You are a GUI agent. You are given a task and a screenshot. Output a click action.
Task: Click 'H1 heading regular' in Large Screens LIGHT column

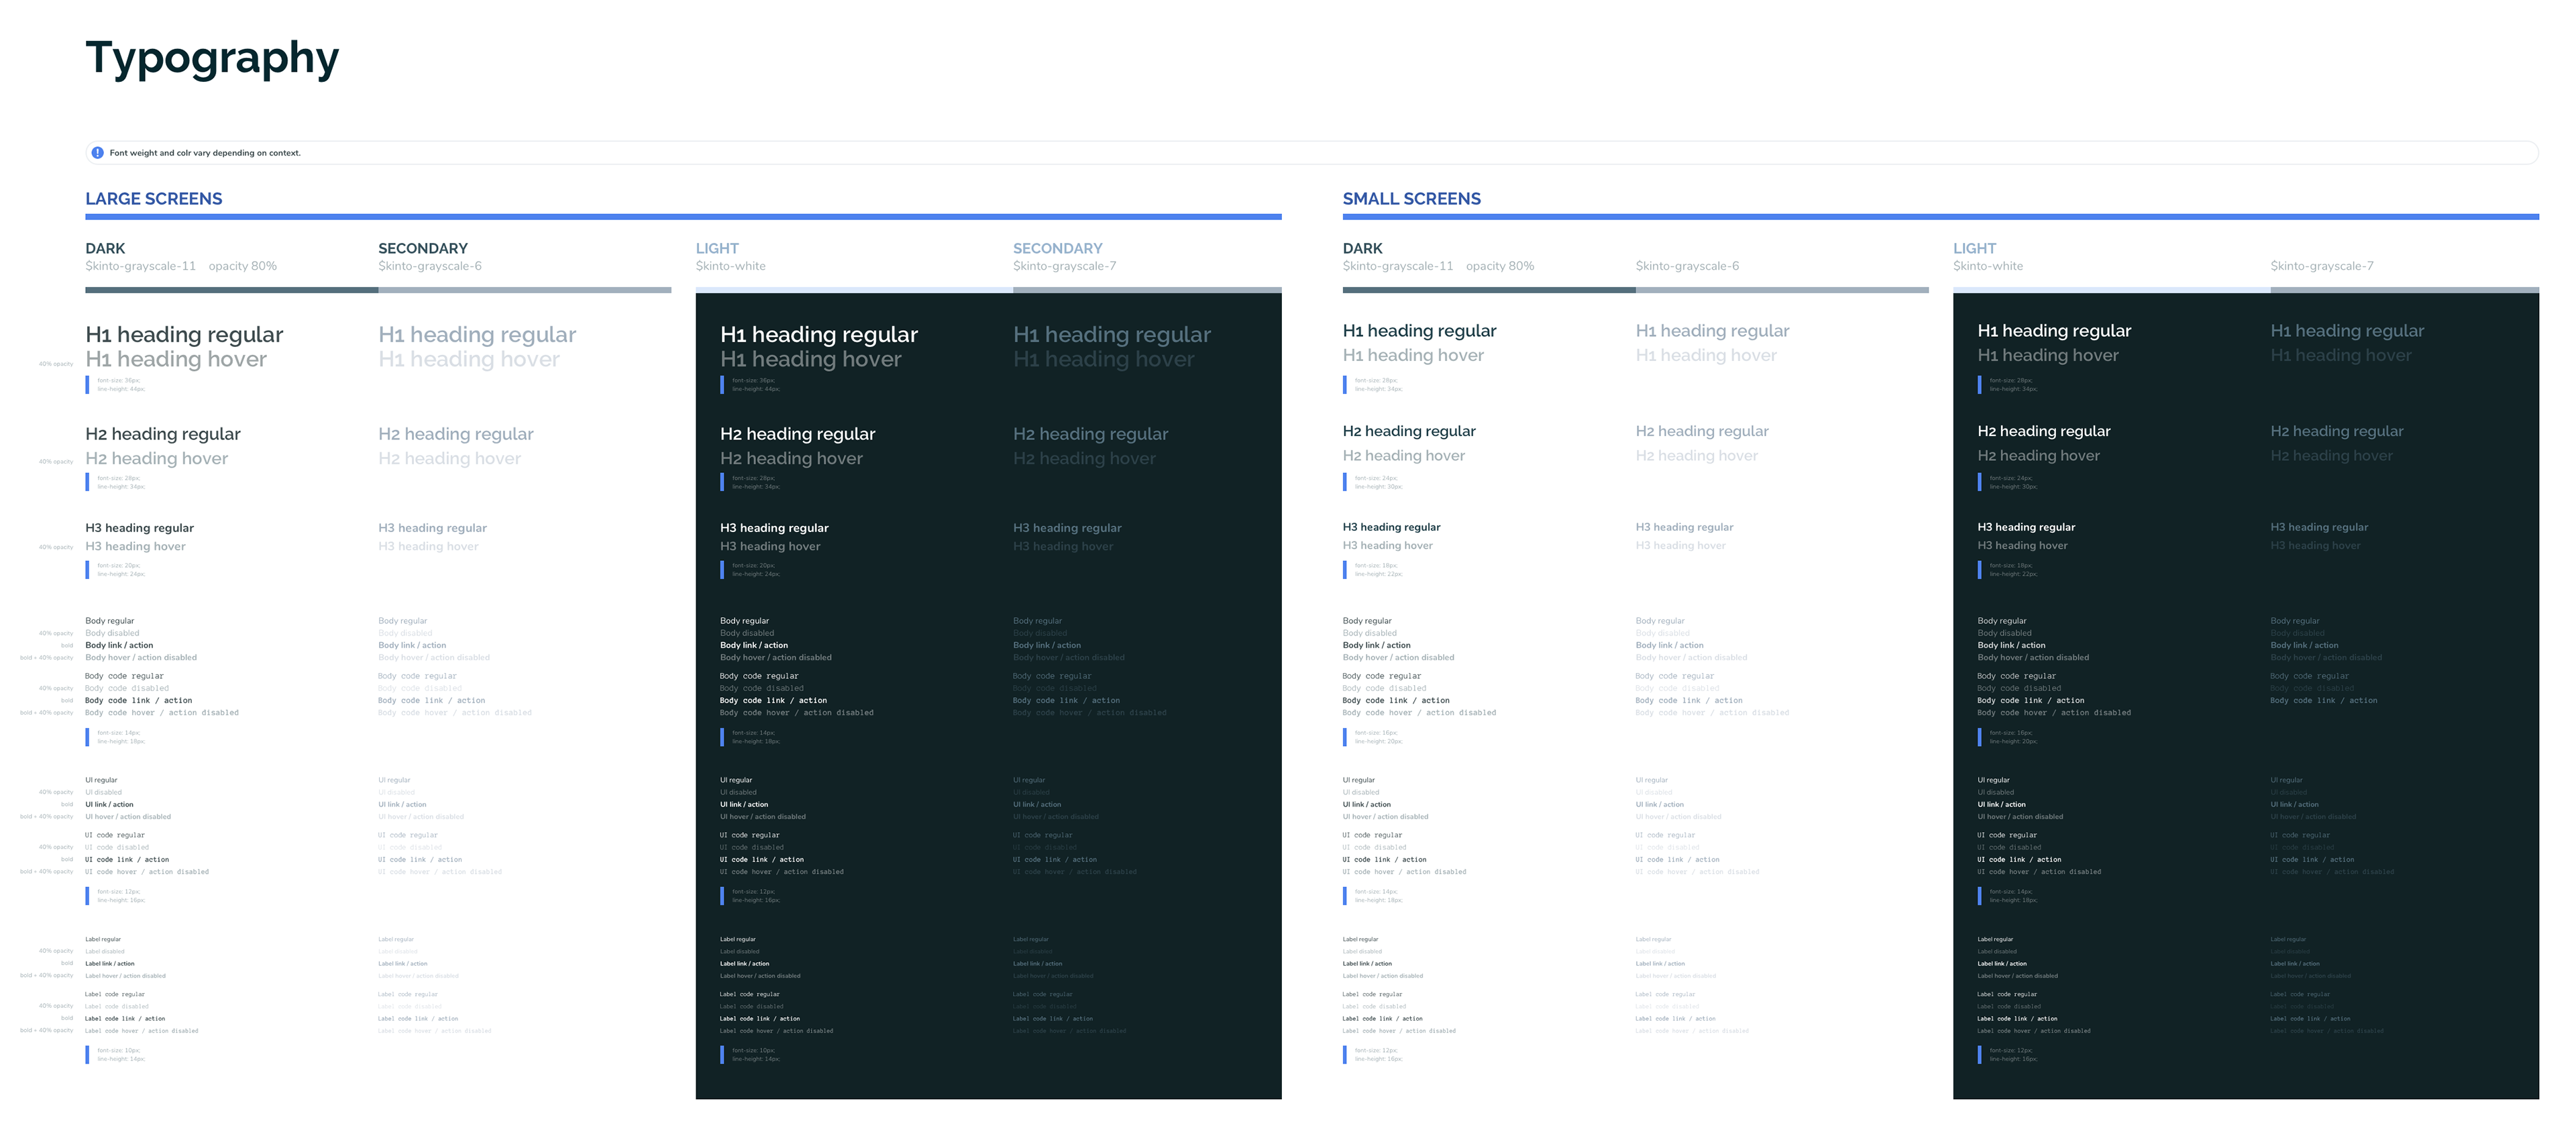click(819, 334)
